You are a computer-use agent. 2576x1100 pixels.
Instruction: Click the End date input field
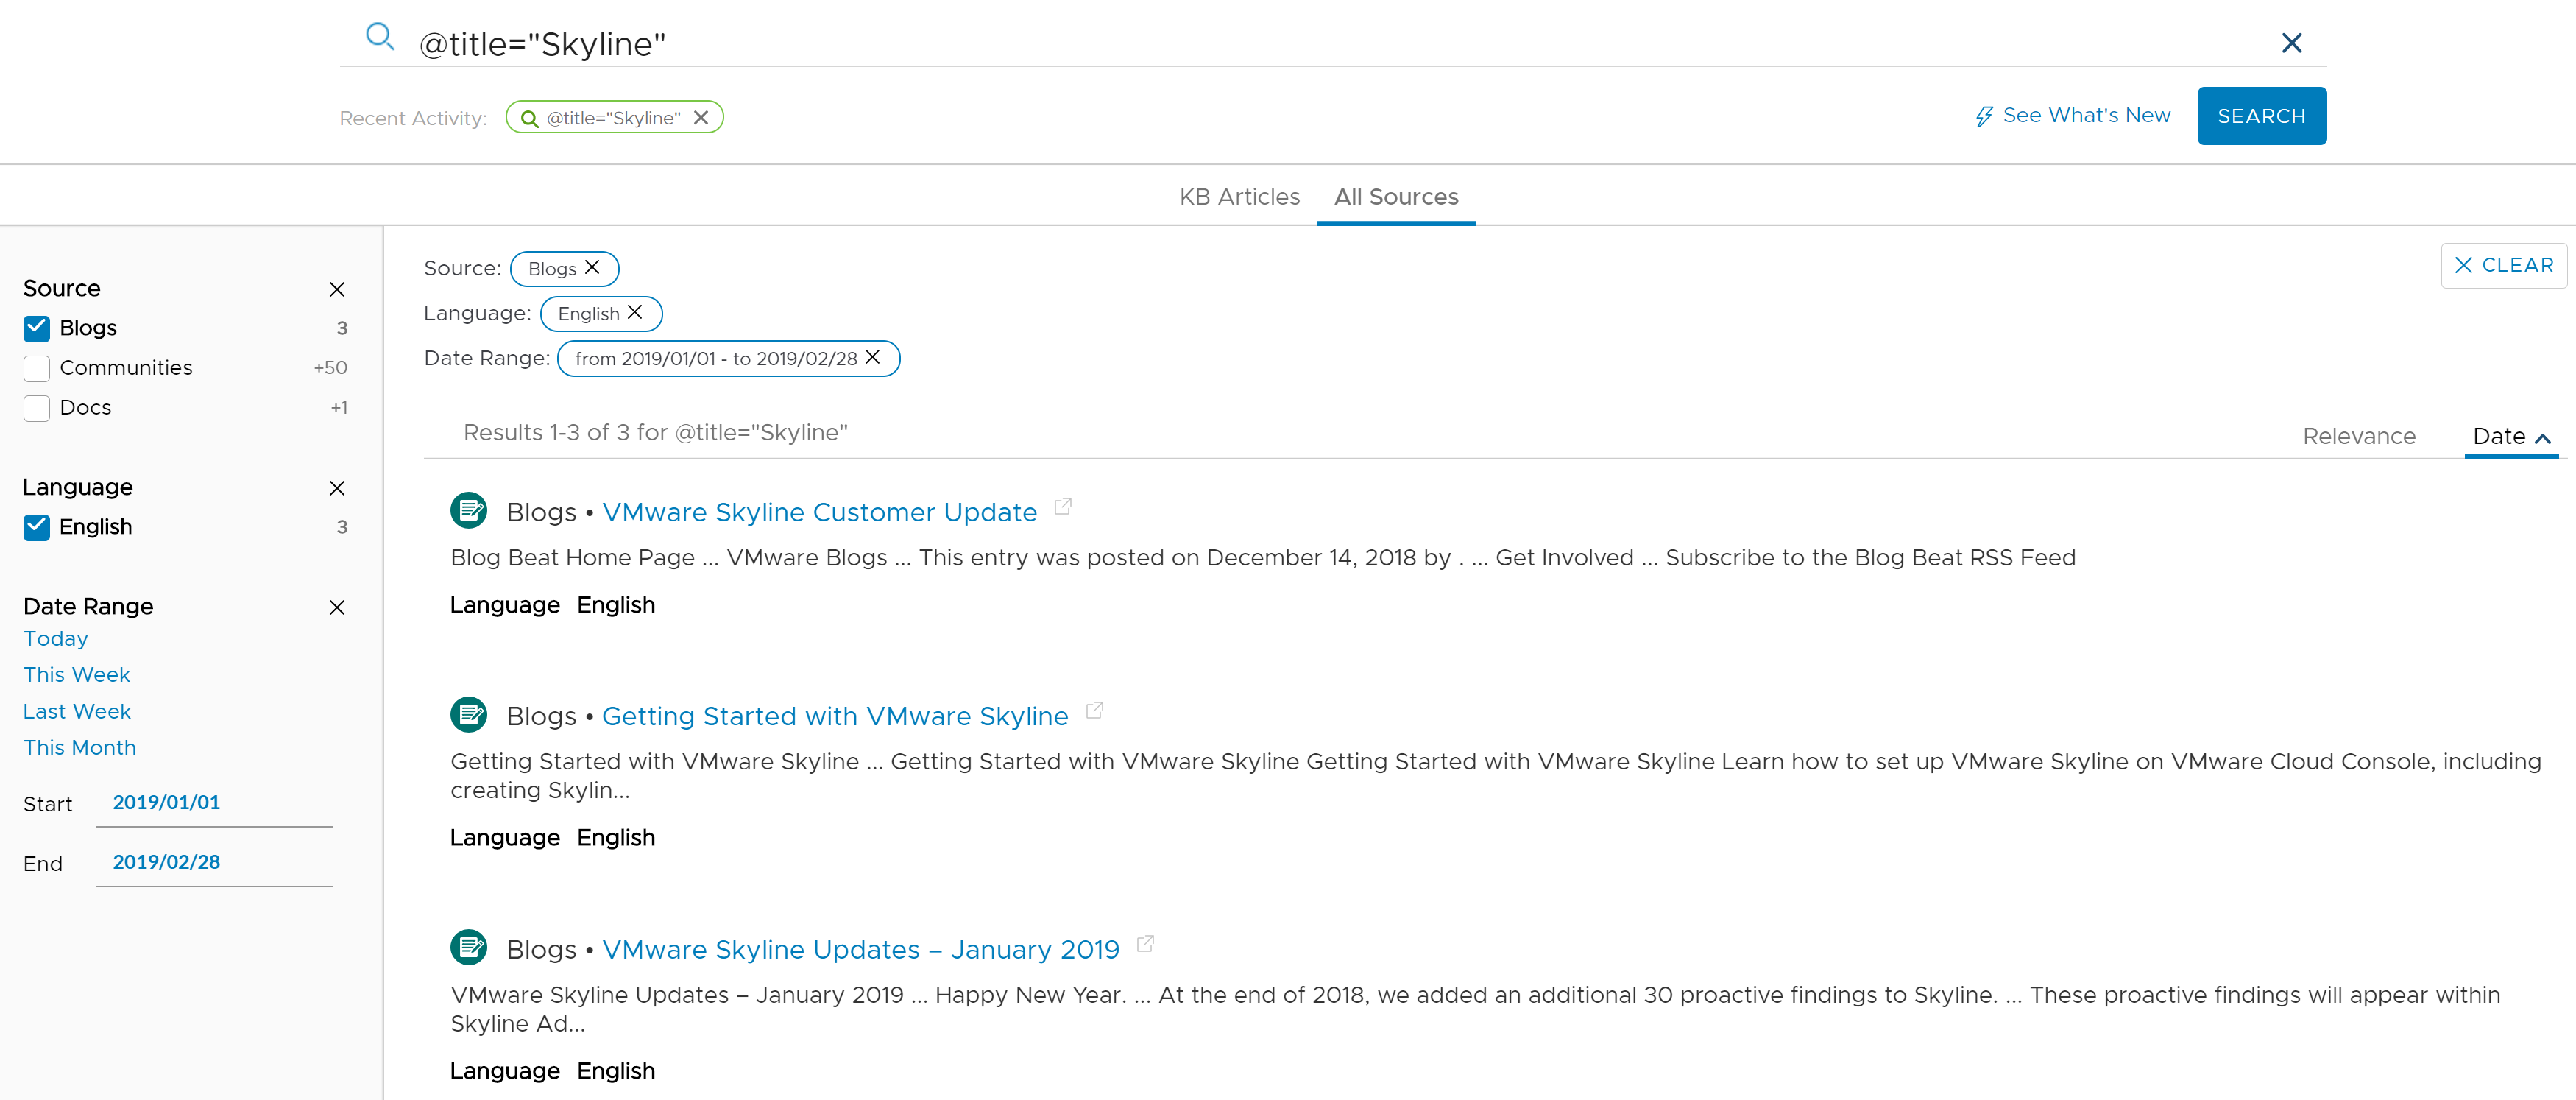click(x=214, y=862)
